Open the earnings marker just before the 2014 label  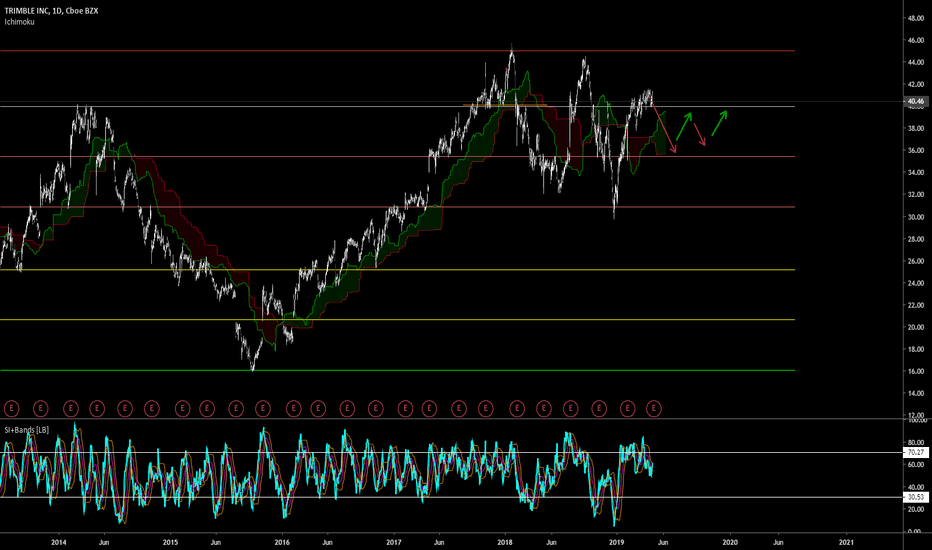pos(40,408)
